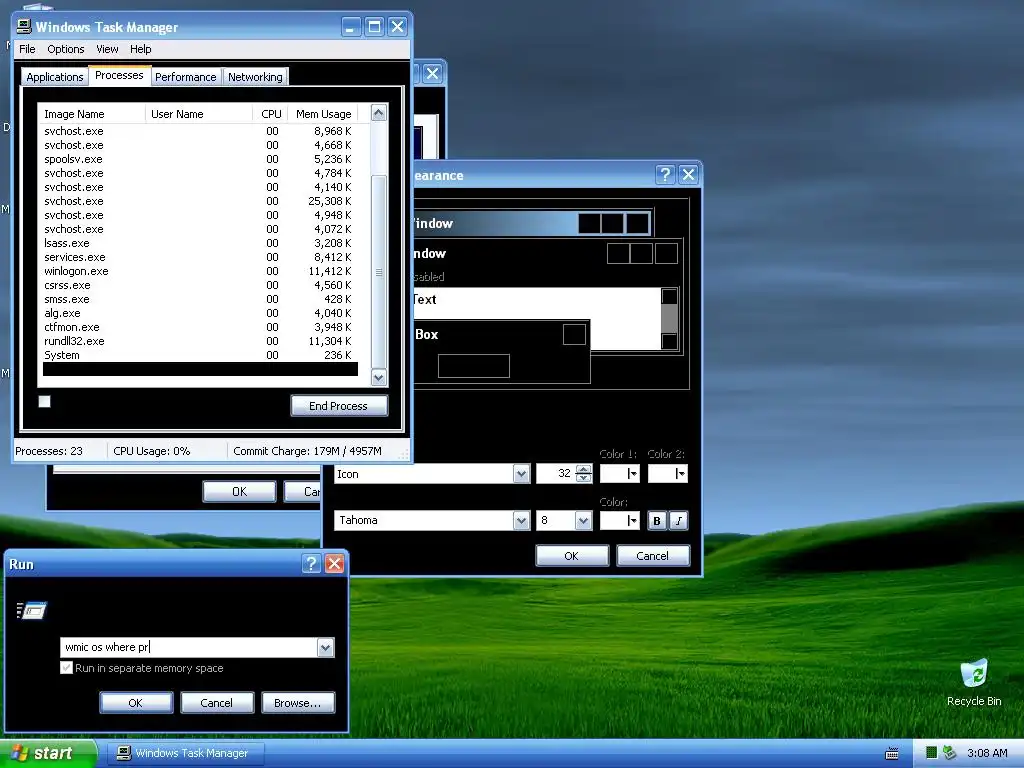Sort by Image Name column header
The width and height of the screenshot is (1024, 768).
92,114
